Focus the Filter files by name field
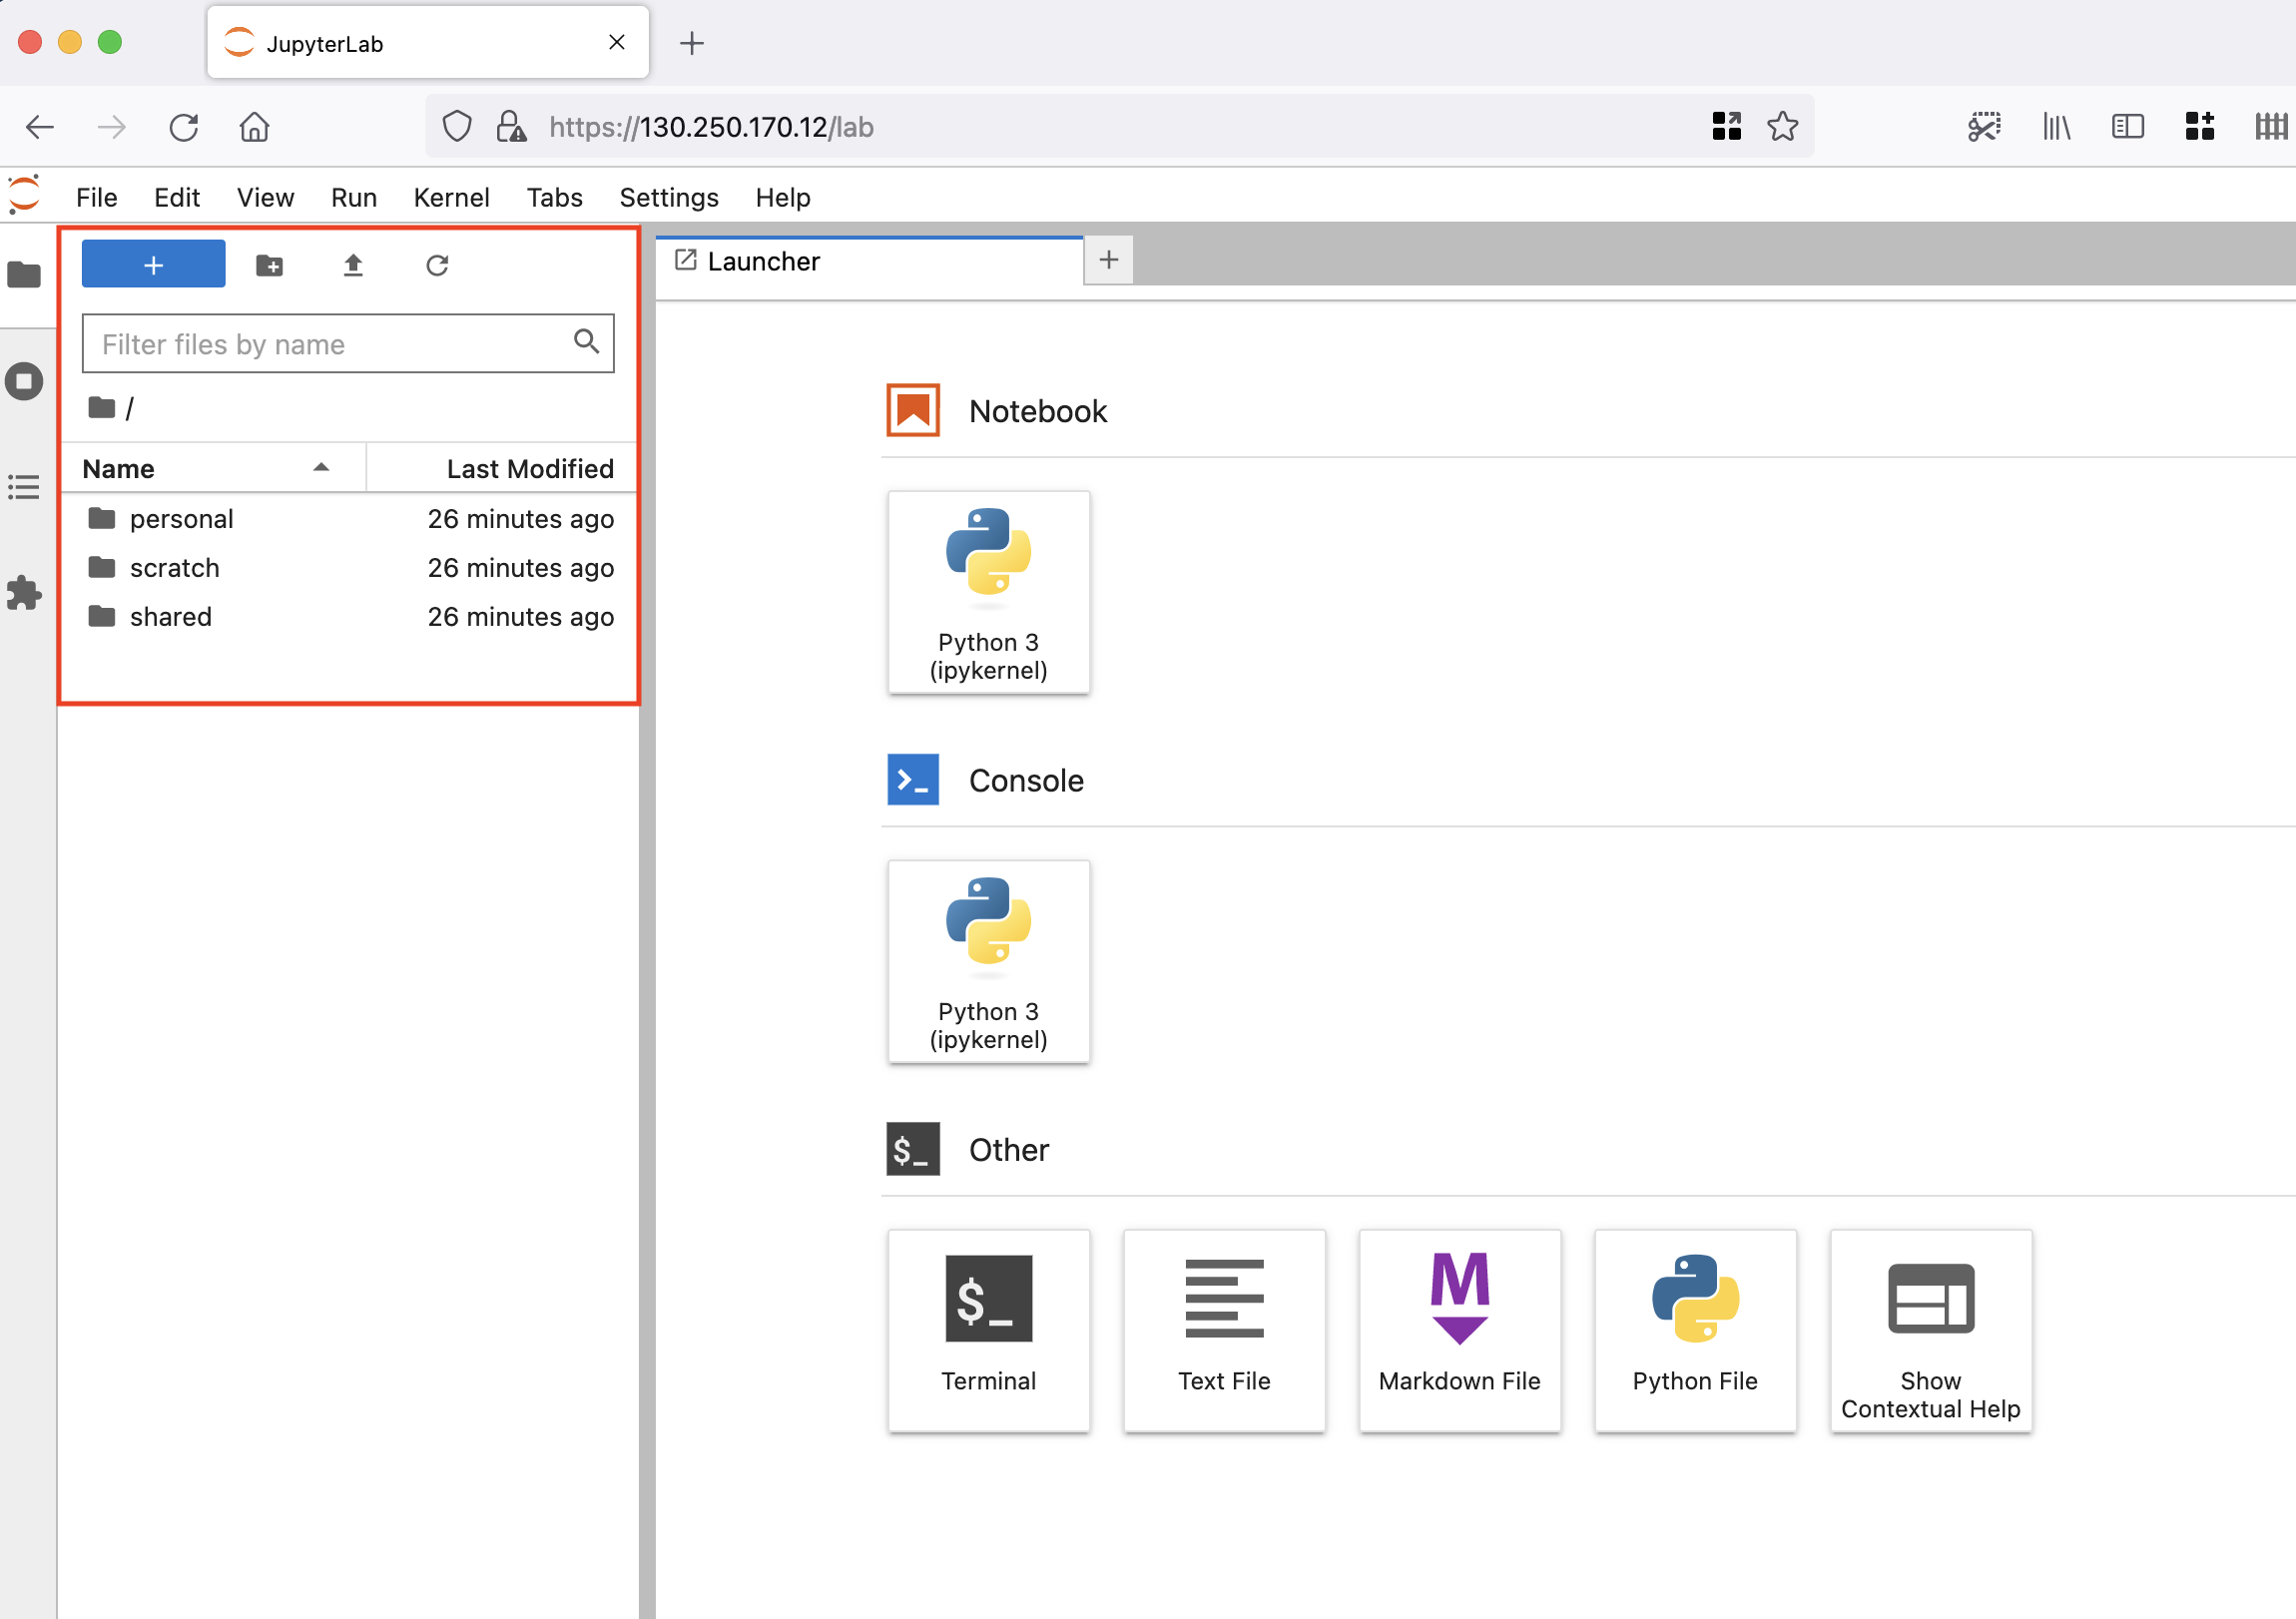Viewport: 2296px width, 1619px height. click(x=348, y=344)
